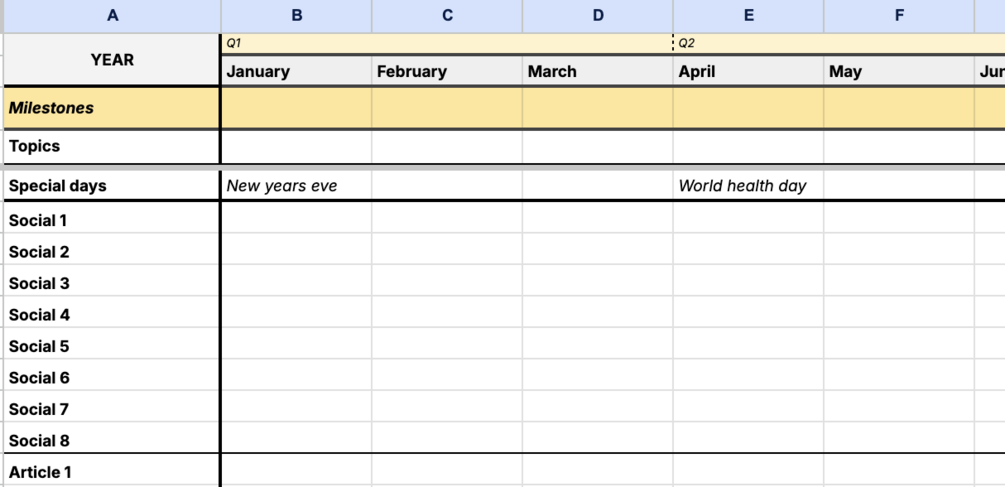Select column B header

(297, 15)
